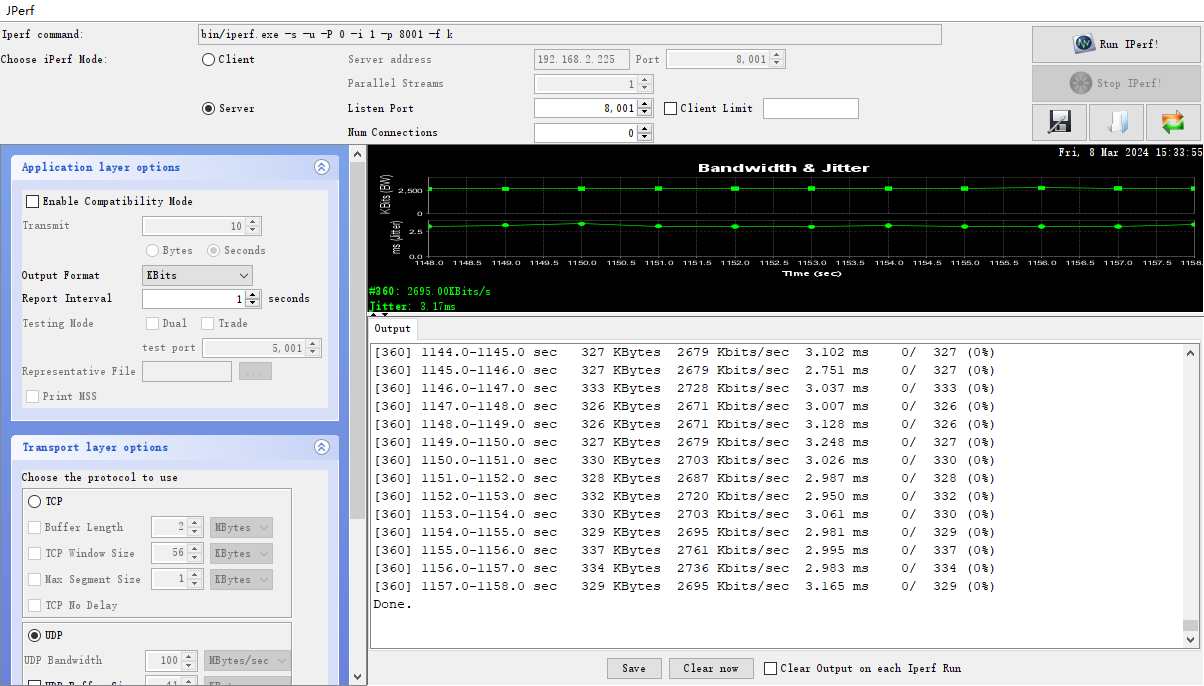Select the Bytes transmit radio button

click(x=152, y=250)
